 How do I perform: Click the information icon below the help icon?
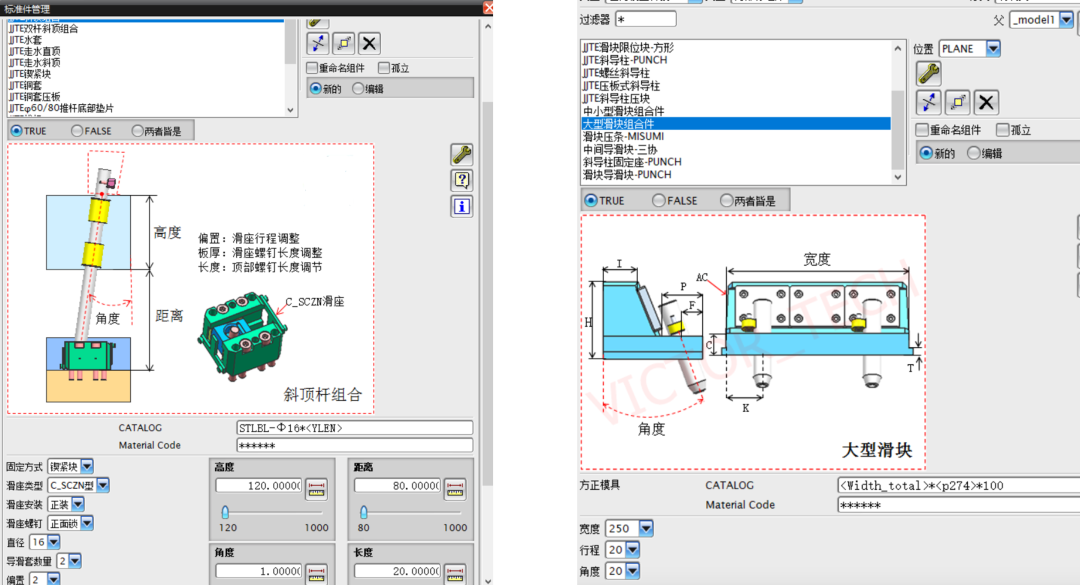click(x=461, y=205)
